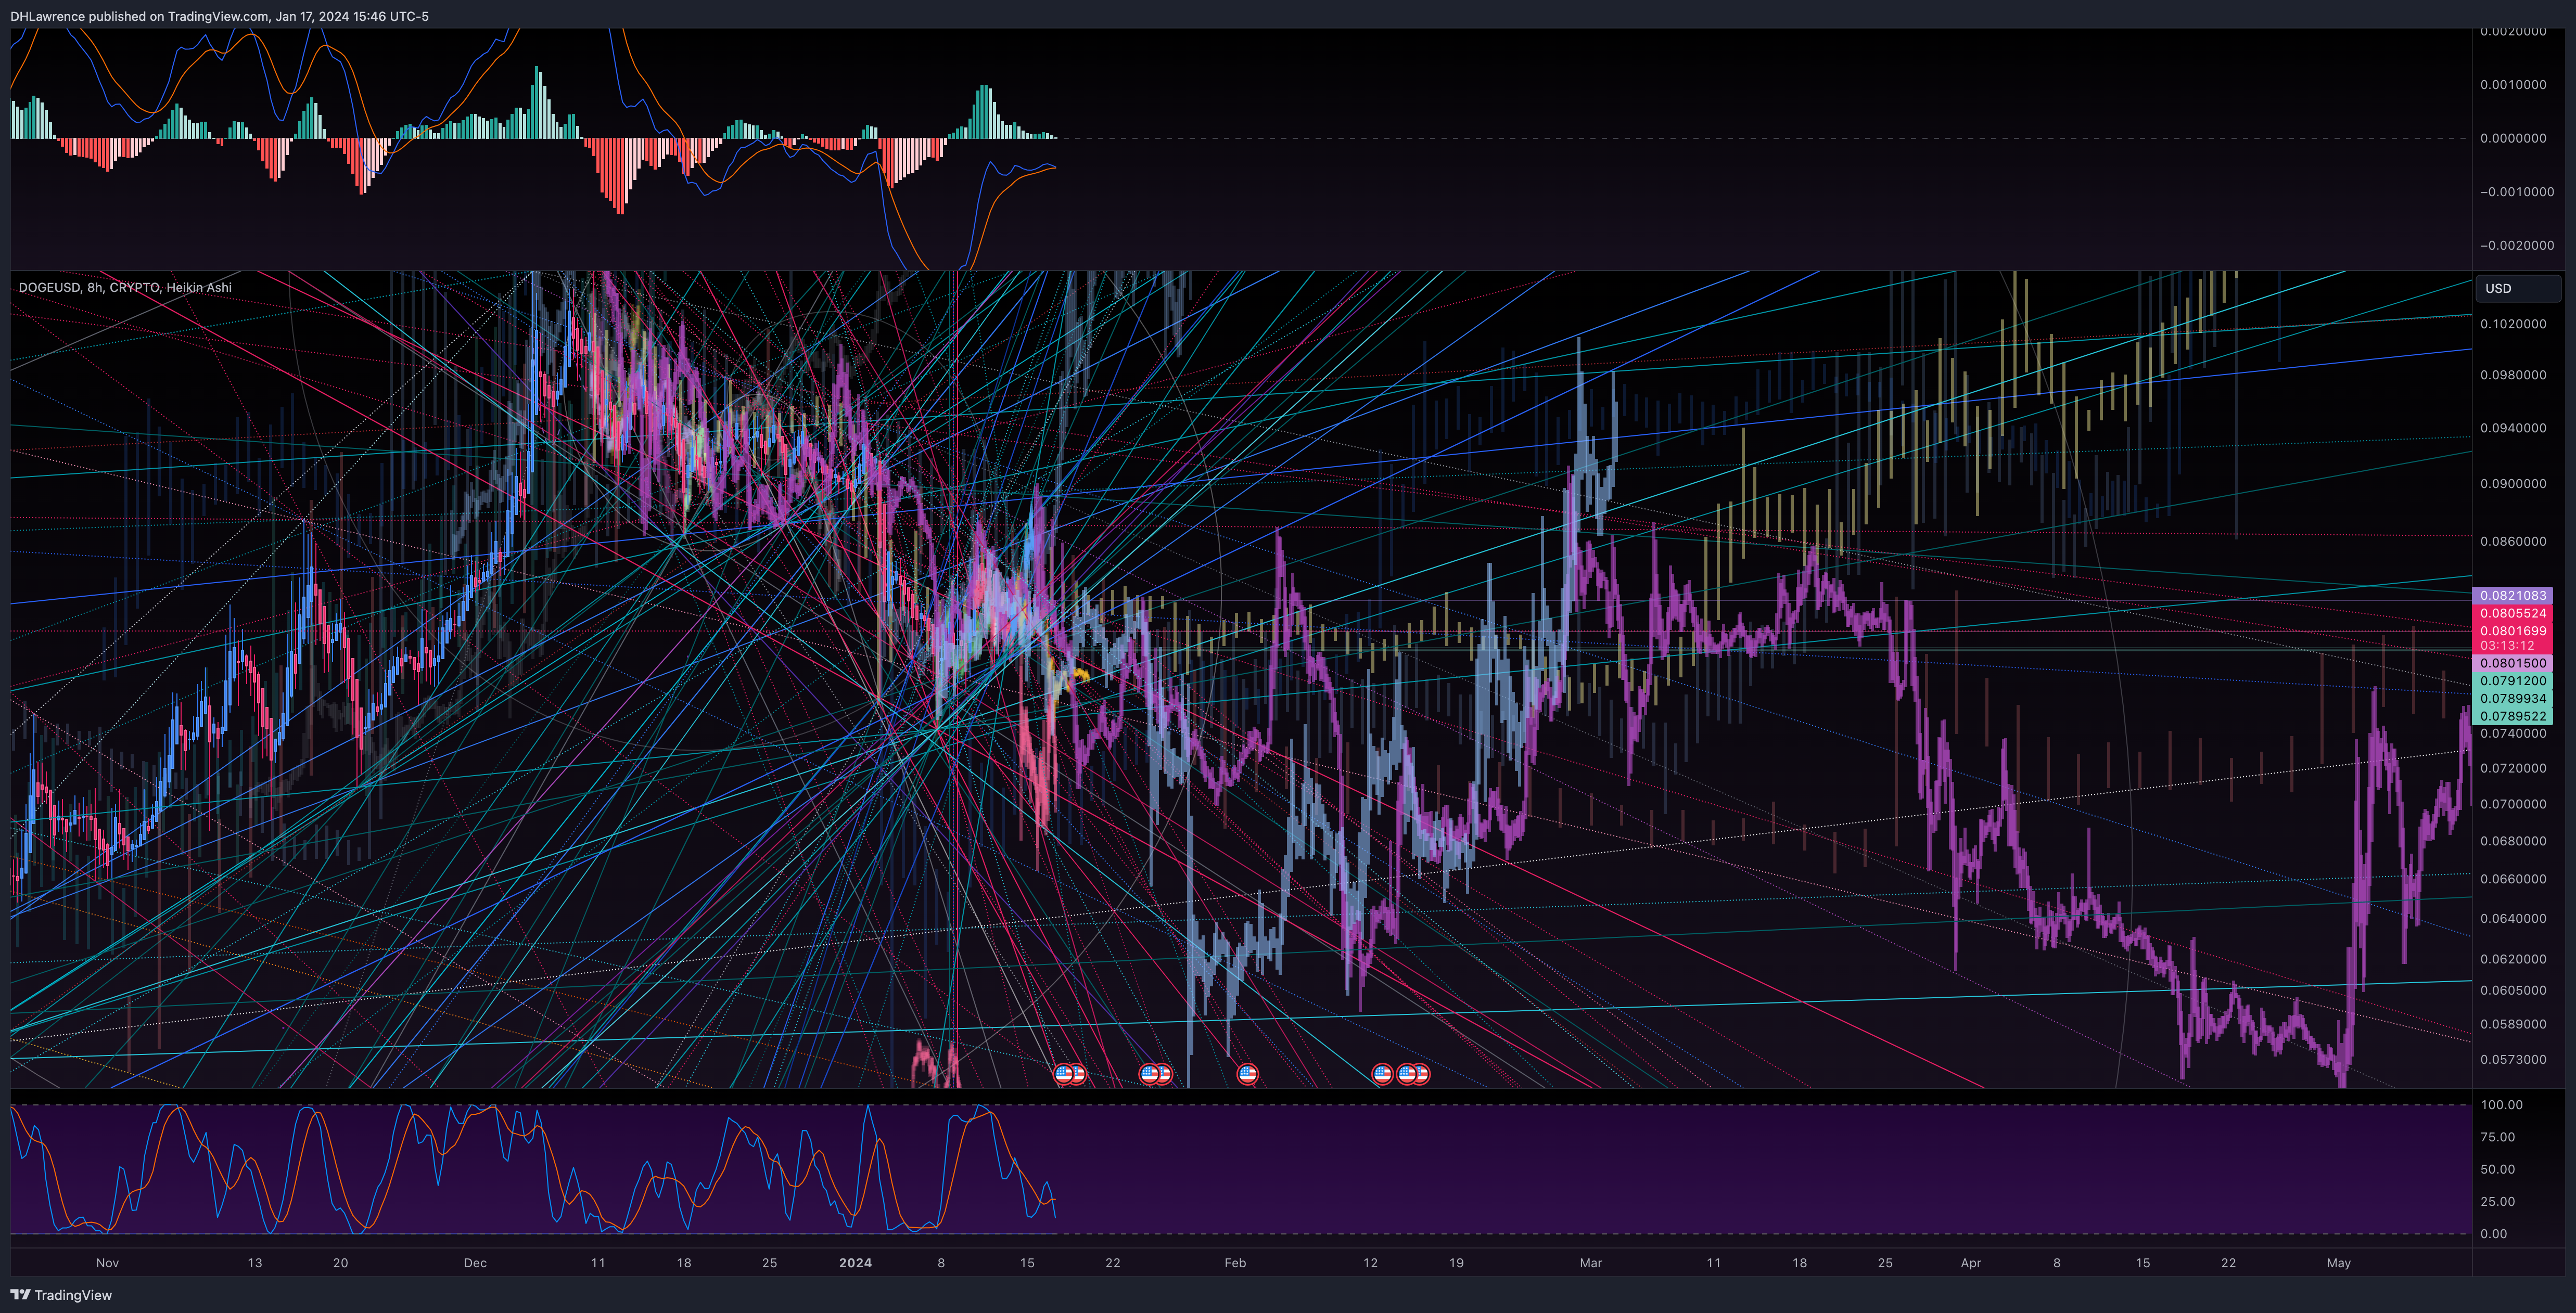Click the green 0.0791200 price label
This screenshot has width=2576, height=1313.
2512,681
